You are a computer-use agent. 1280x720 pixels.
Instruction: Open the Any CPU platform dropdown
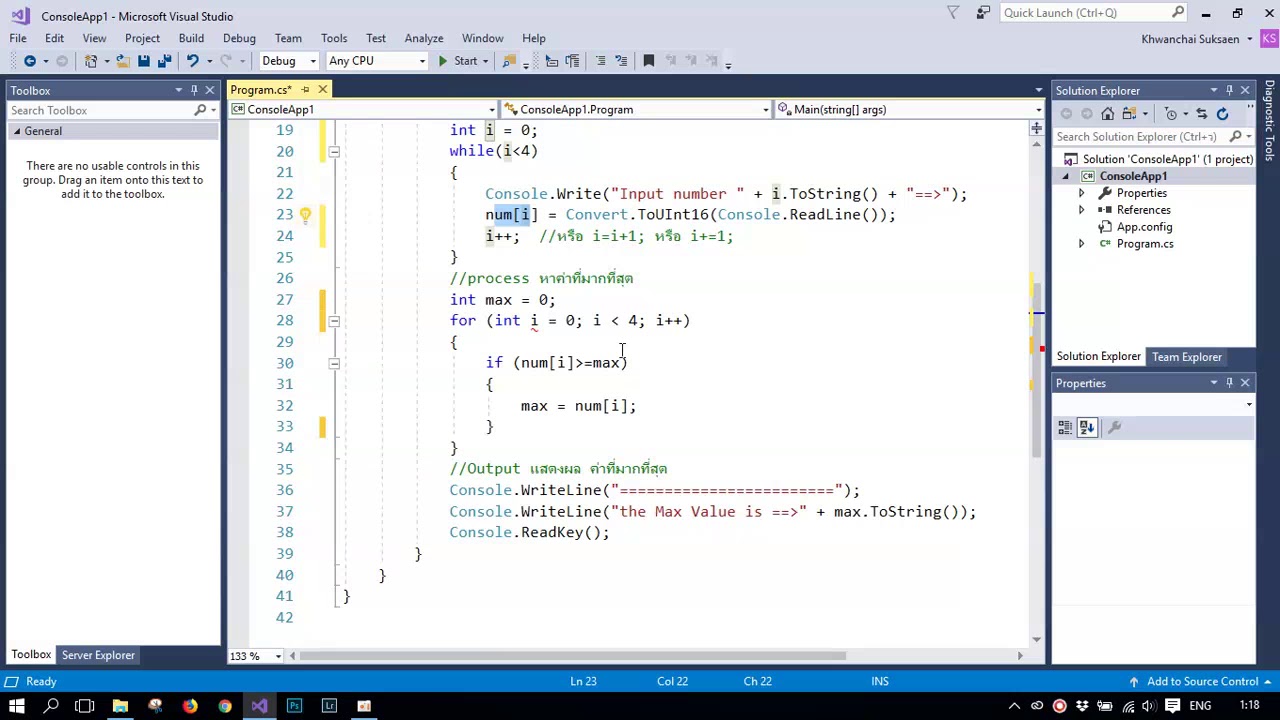tap(376, 61)
